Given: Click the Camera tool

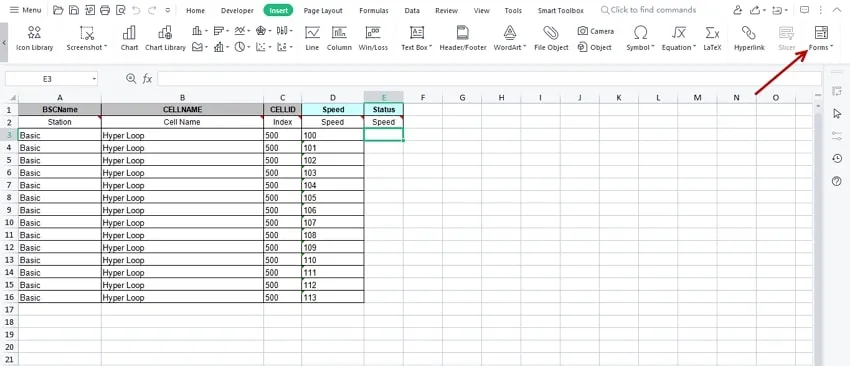Looking at the screenshot, I should click(596, 31).
